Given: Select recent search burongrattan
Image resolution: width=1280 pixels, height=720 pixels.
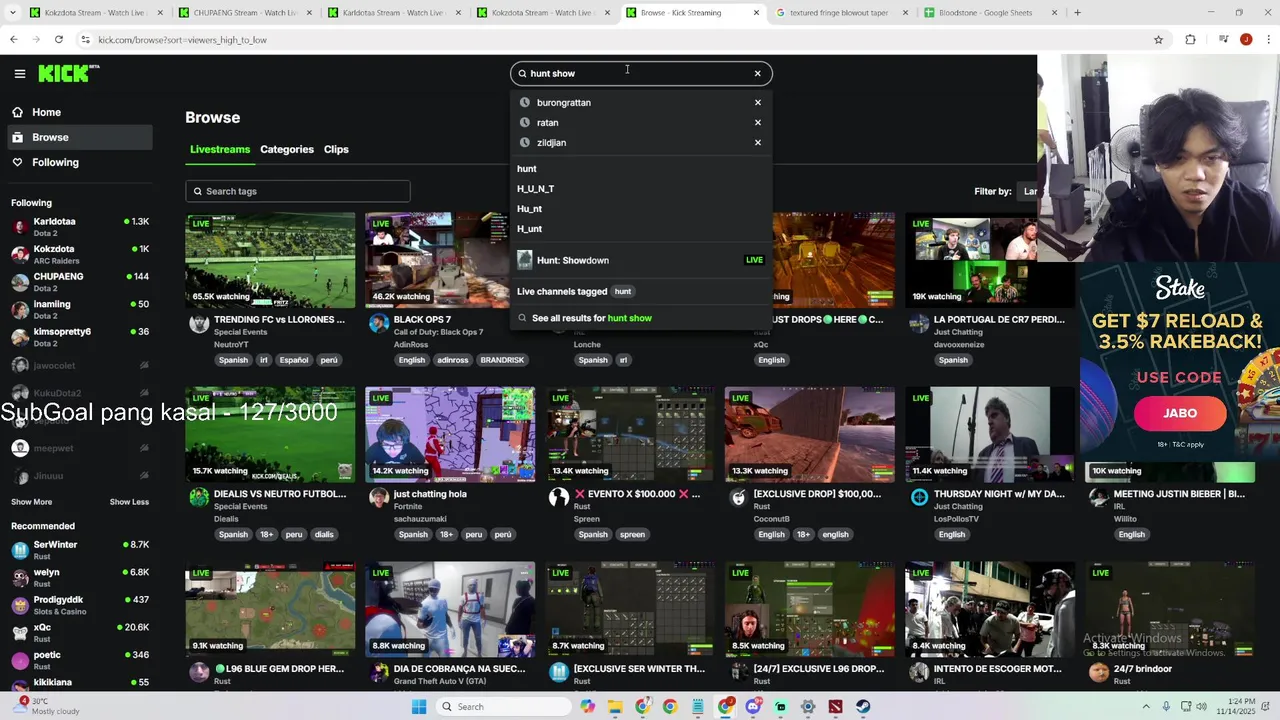Looking at the screenshot, I should click(563, 102).
